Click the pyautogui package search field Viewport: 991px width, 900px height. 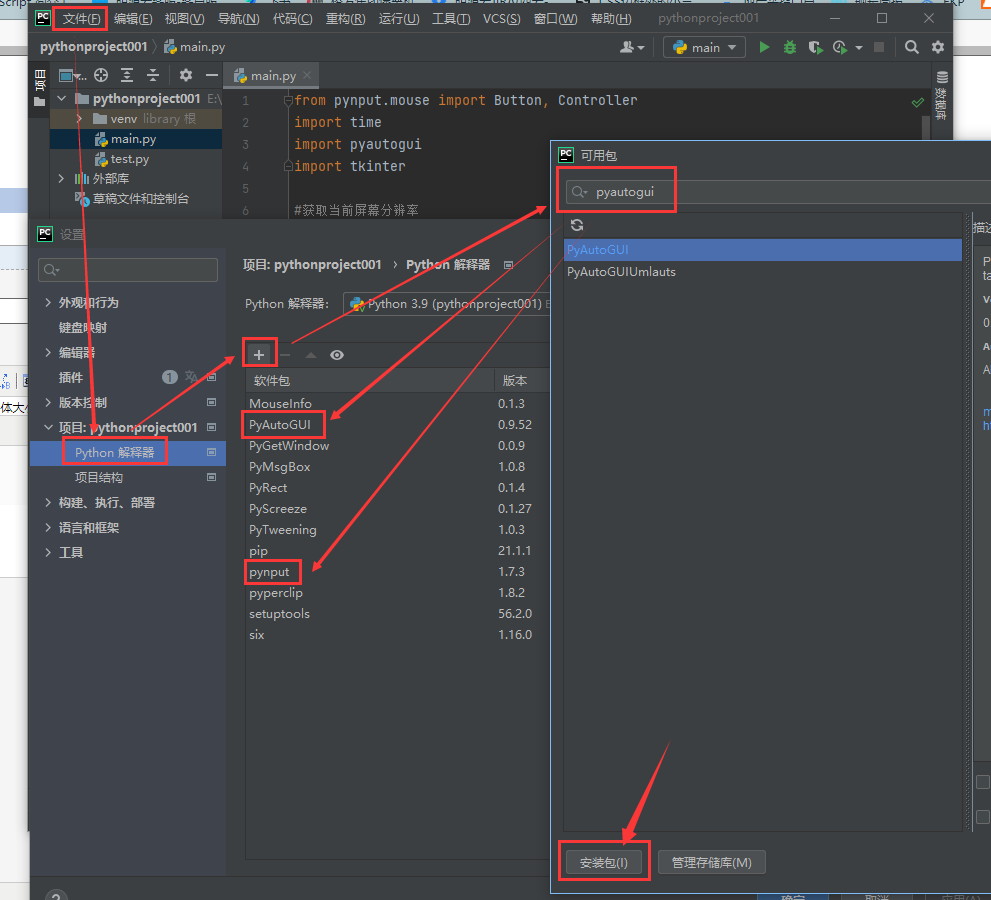tap(778, 192)
